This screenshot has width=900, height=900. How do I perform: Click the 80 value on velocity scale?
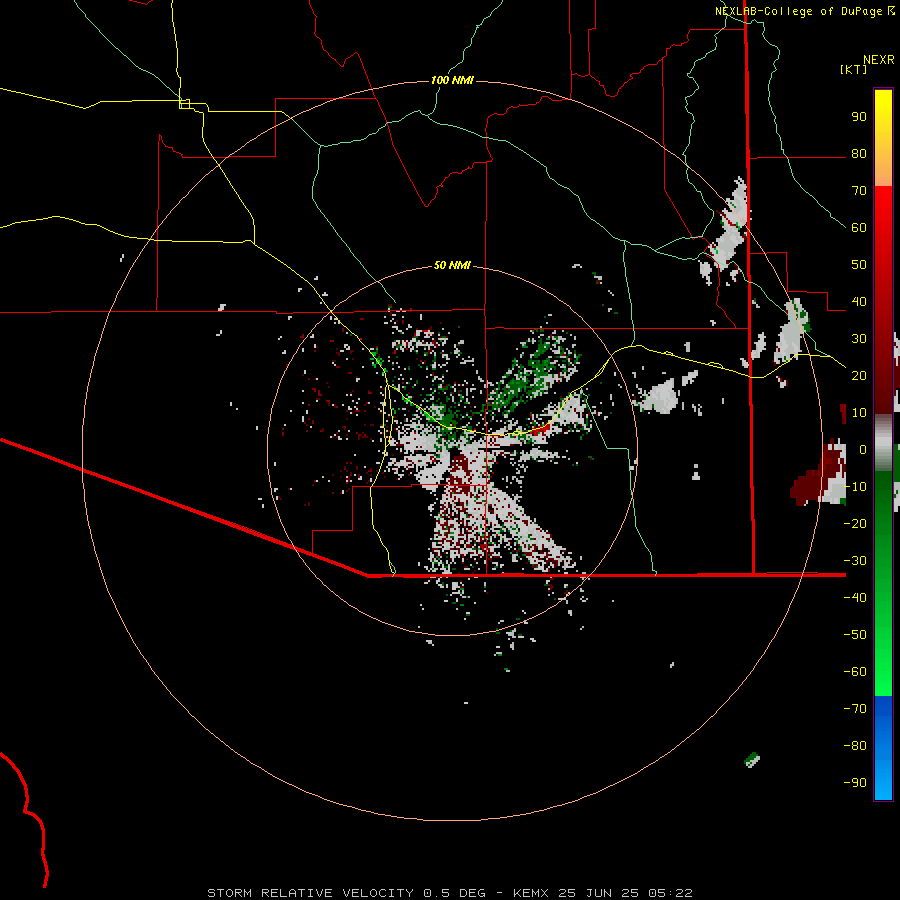pos(859,154)
